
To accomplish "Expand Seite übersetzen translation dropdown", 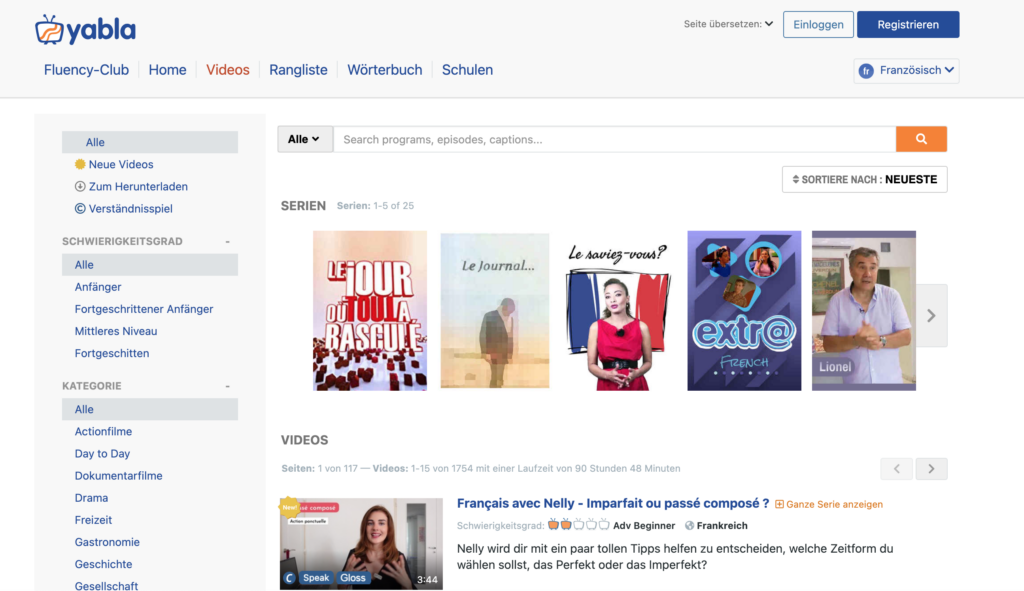I will pos(728,24).
